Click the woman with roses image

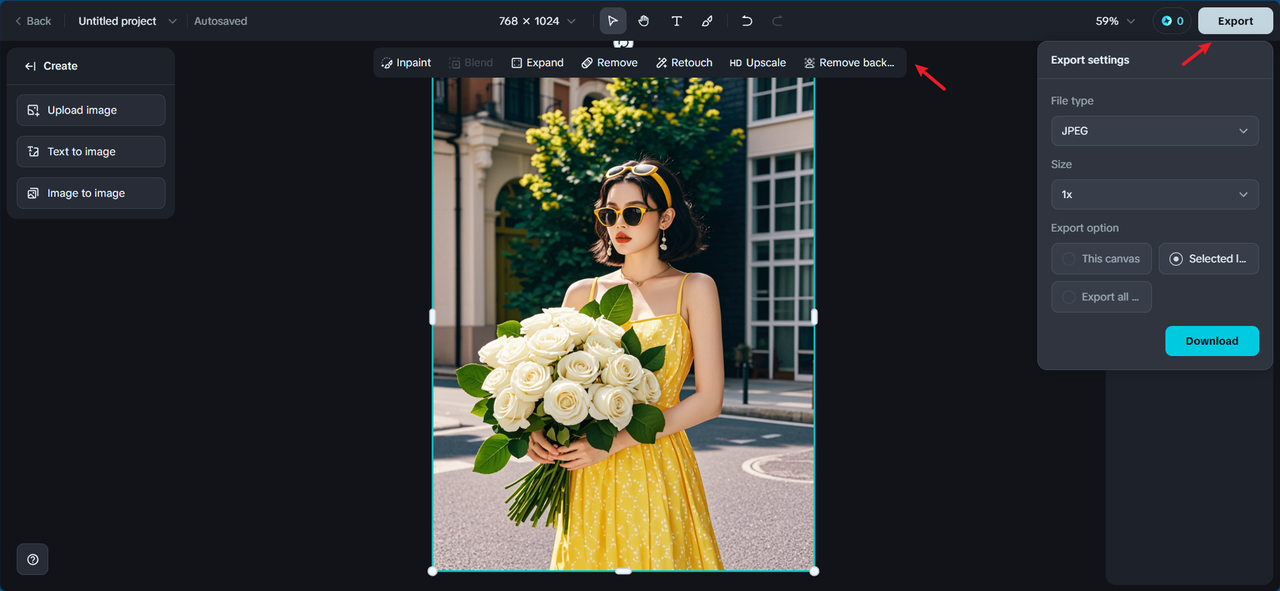[623, 324]
